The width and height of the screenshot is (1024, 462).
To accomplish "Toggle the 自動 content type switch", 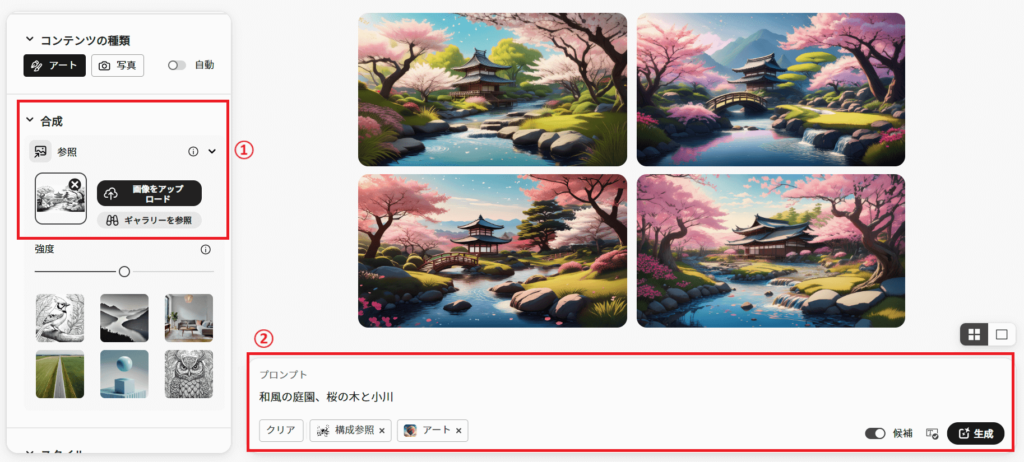I will point(176,65).
